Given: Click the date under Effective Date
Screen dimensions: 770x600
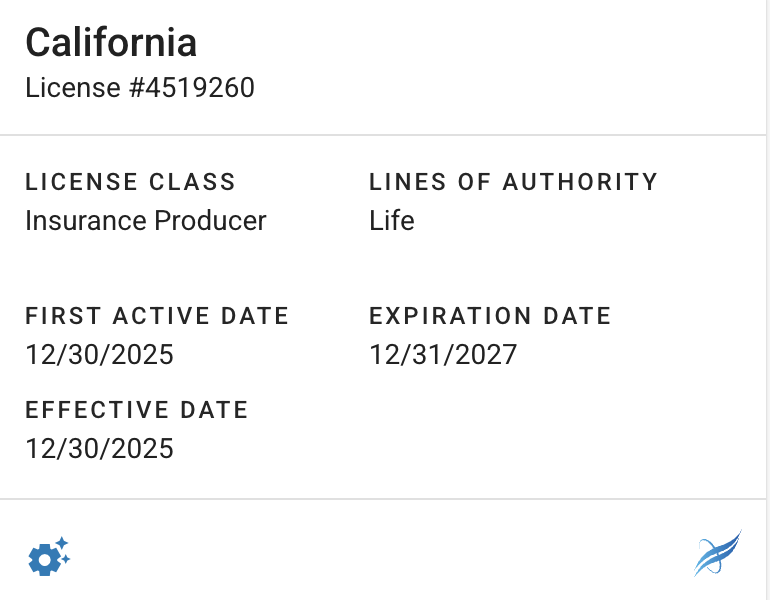Looking at the screenshot, I should (x=99, y=448).
